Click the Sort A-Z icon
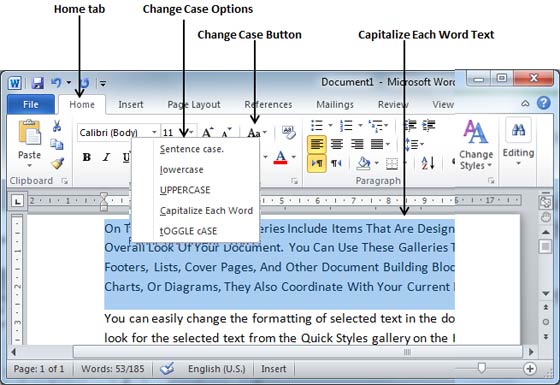 428,164
